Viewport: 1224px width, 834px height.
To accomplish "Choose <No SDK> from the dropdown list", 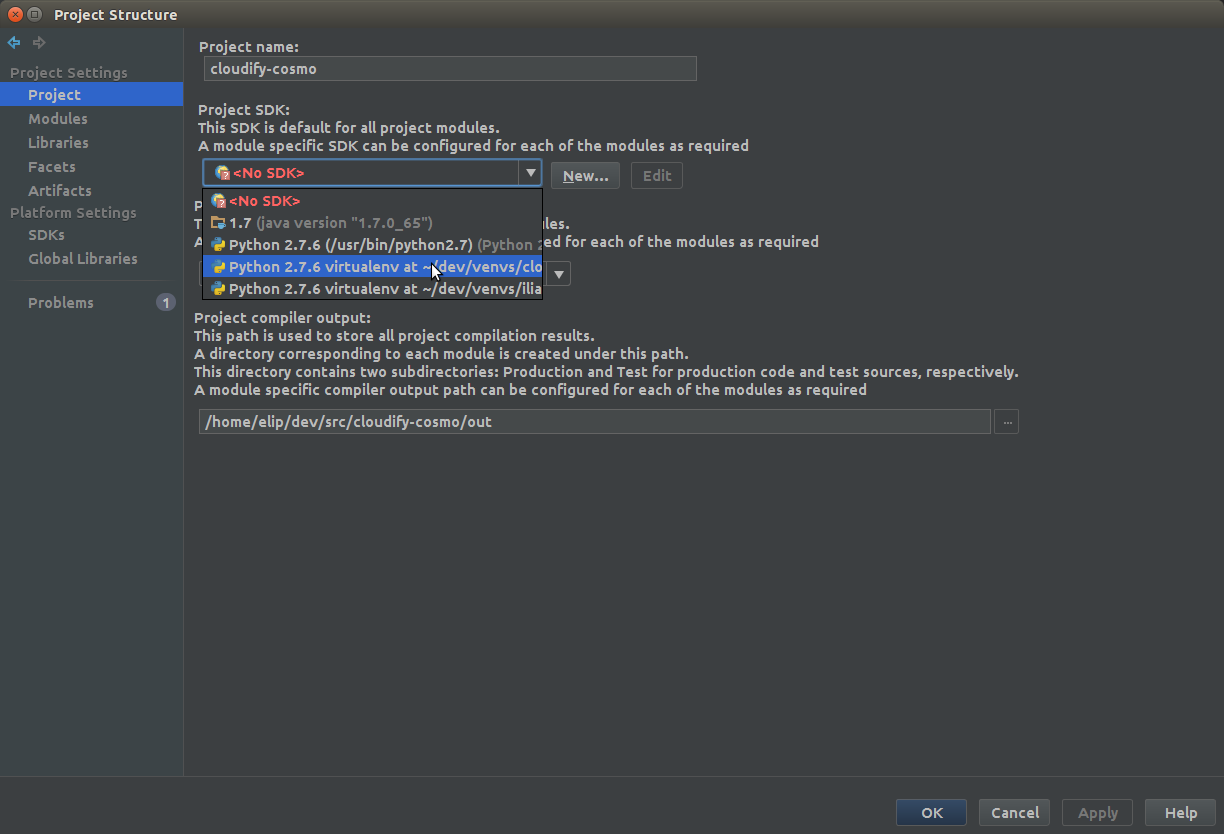I will coord(372,201).
